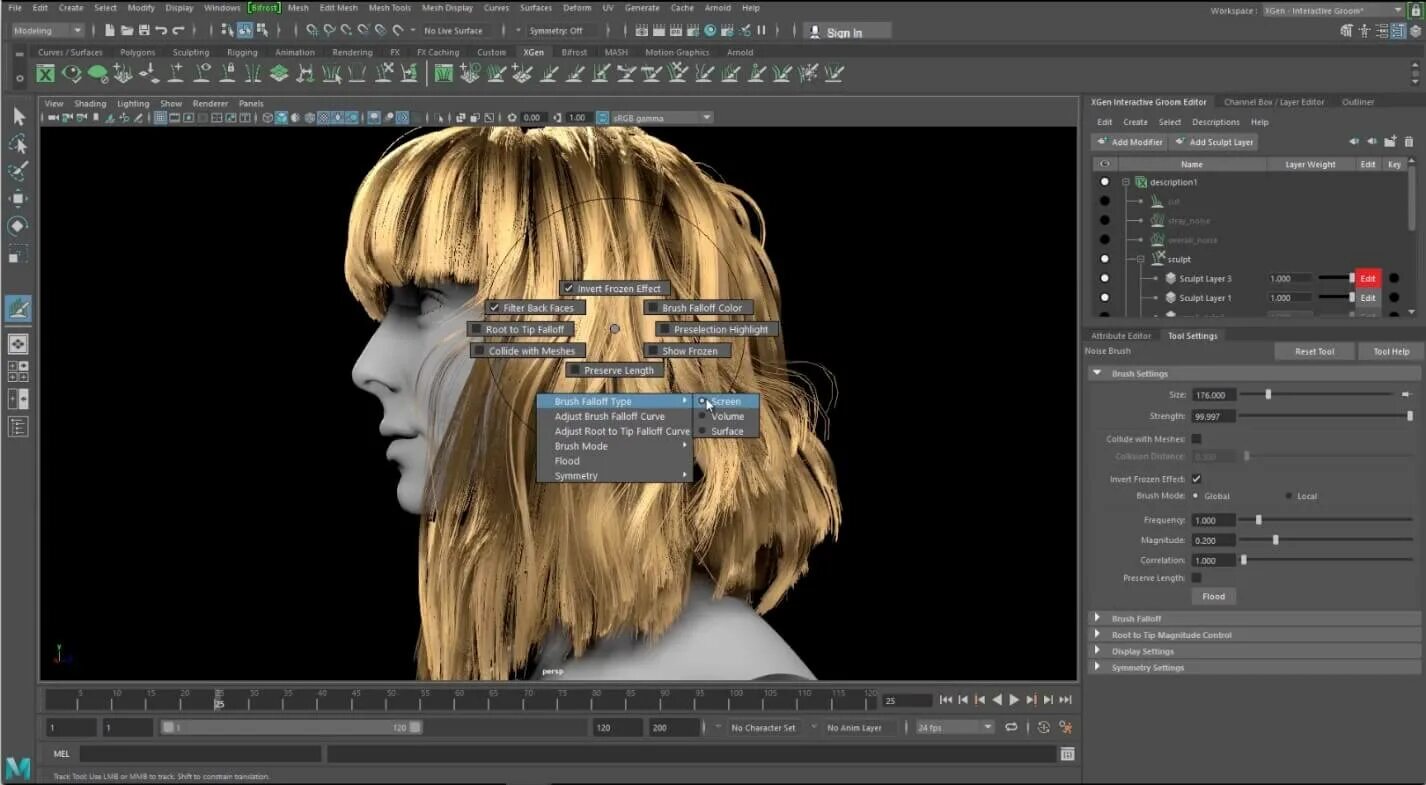The width and height of the screenshot is (1426, 785).
Task: Select the Local brush mode radio button
Action: click(x=1288, y=496)
